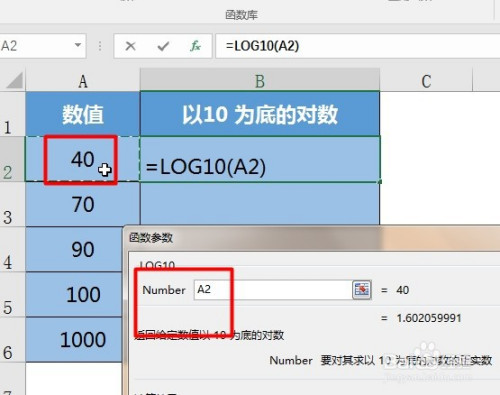Collapse dialog using Number range selector icon
Image resolution: width=500 pixels, height=395 pixels.
(x=362, y=290)
